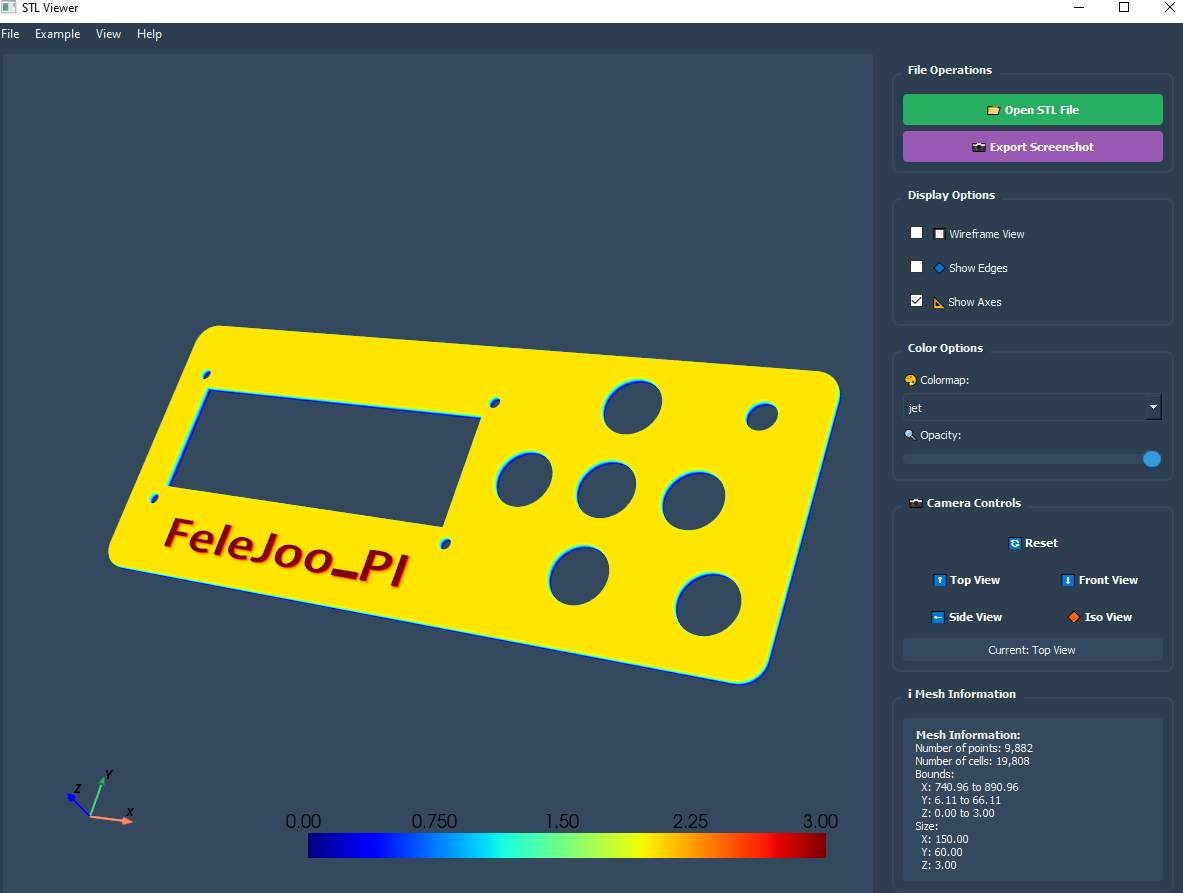The image size is (1183, 893).
Task: Minimize the STL Viewer window
Action: pos(1079,8)
